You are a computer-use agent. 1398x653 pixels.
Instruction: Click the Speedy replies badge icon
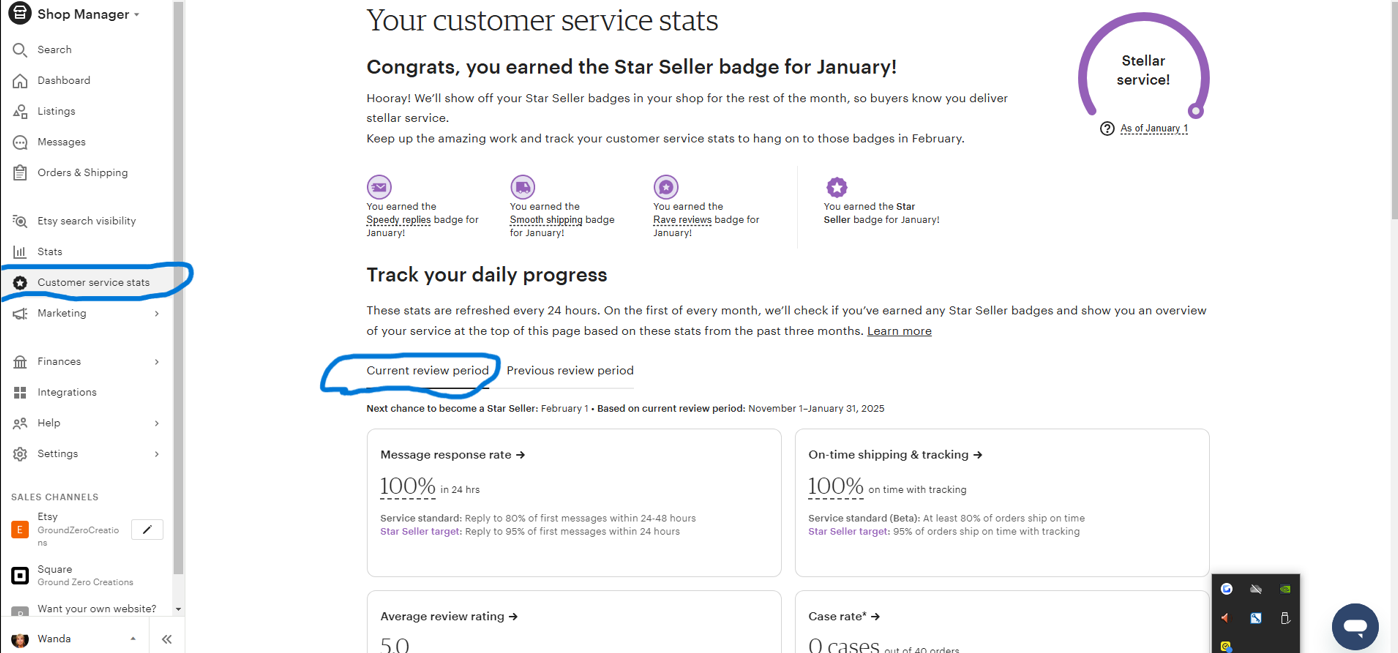[379, 187]
